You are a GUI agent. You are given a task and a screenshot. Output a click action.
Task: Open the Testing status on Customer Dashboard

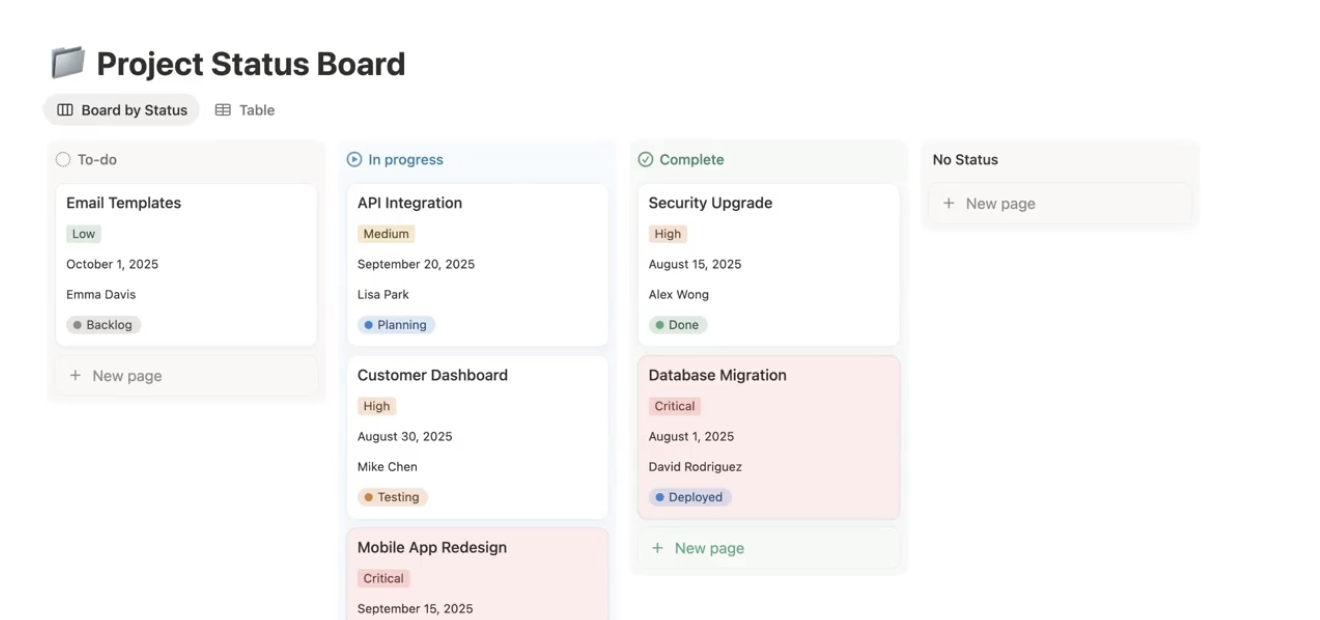[392, 497]
